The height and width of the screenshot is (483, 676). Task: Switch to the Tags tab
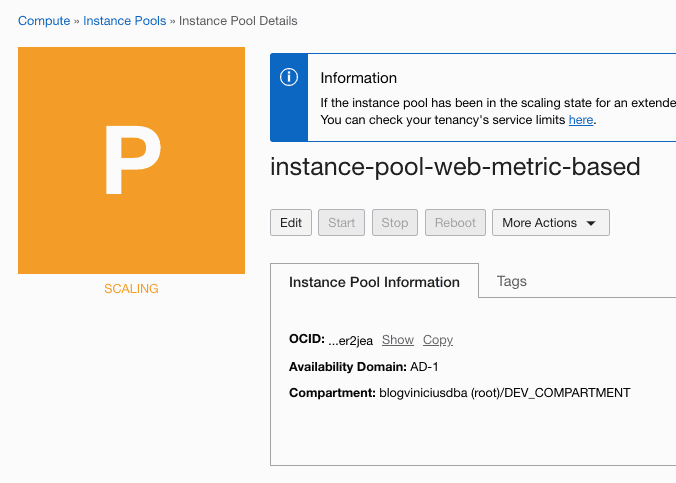tap(511, 281)
